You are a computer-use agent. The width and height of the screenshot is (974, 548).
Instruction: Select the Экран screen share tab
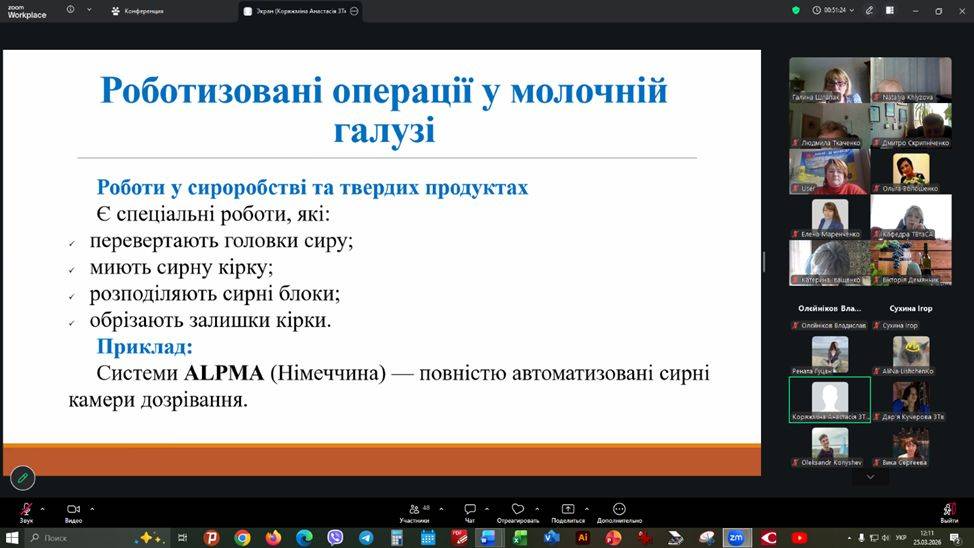coord(295,11)
